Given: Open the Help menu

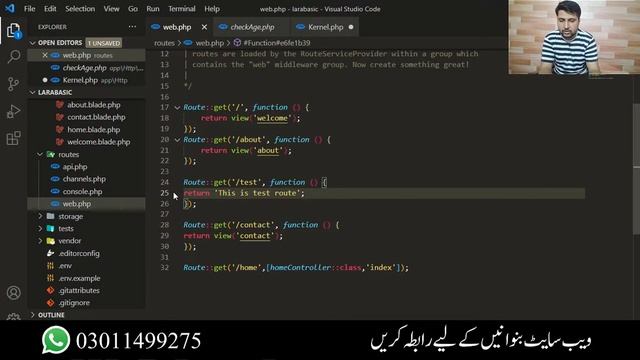Looking at the screenshot, I should (212, 9).
